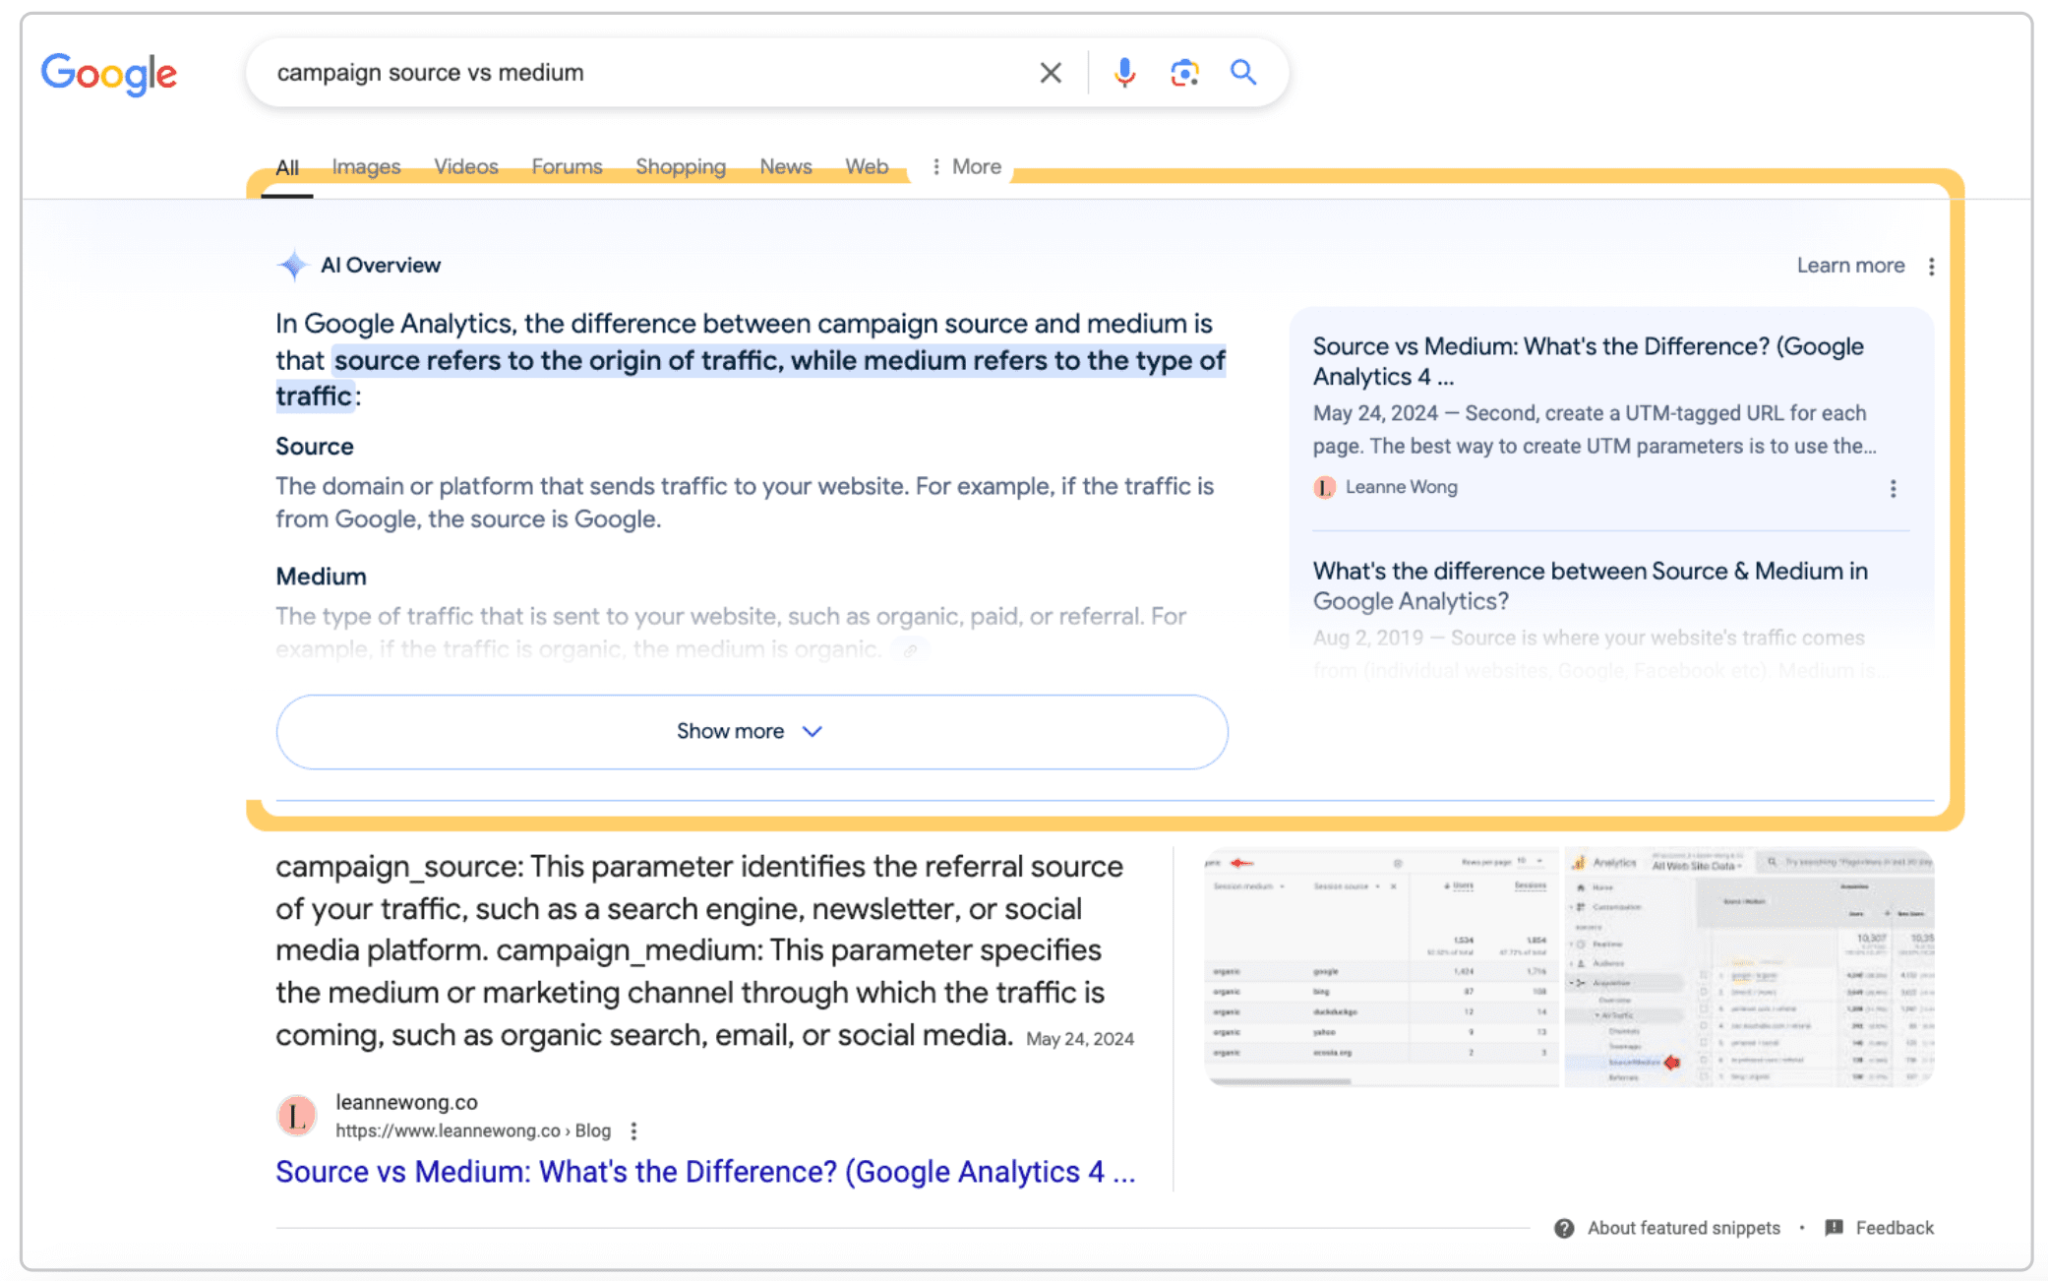The width and height of the screenshot is (2048, 1281).
Task: Clear the search query with the X icon
Action: (x=1050, y=71)
